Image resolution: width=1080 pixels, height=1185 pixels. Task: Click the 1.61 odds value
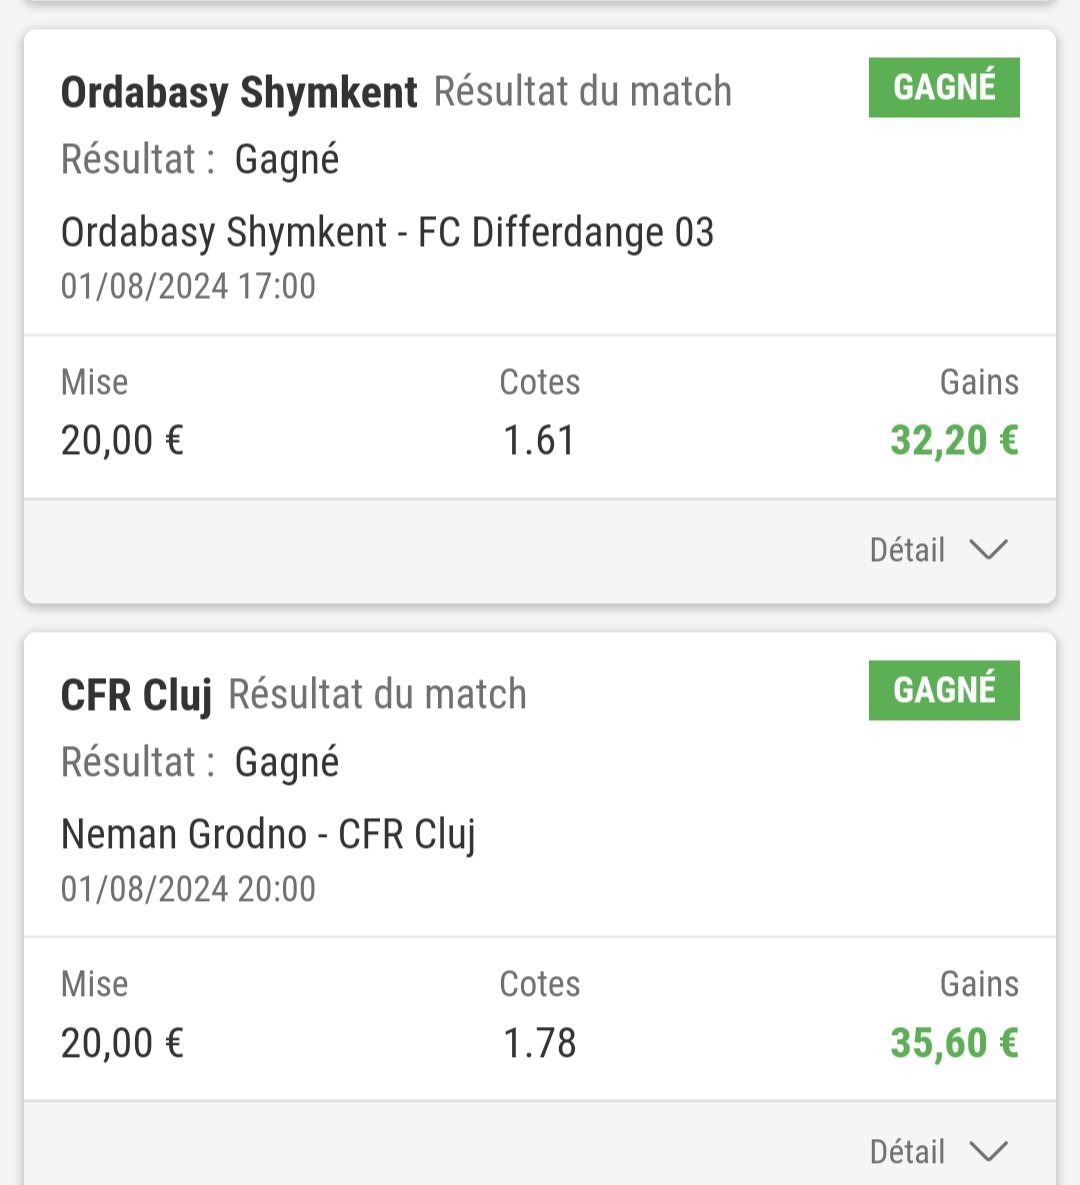pos(539,441)
